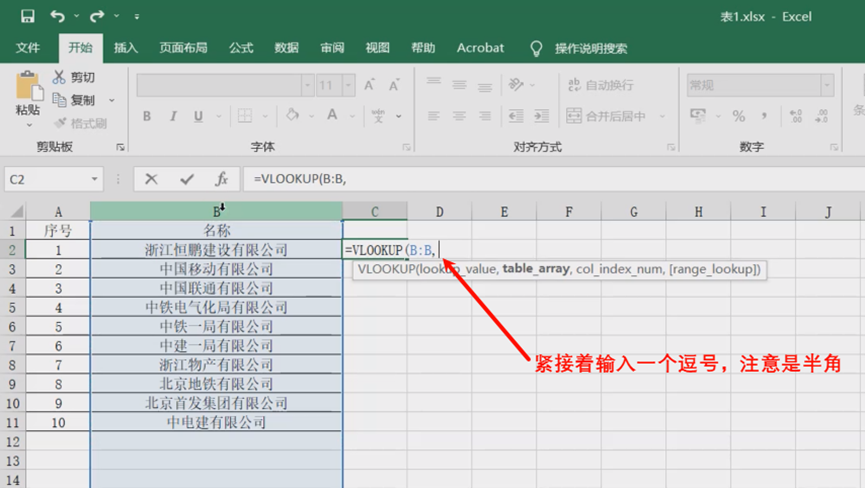865x488 pixels.
Task: Click the Comma Style icon
Action: point(764,116)
